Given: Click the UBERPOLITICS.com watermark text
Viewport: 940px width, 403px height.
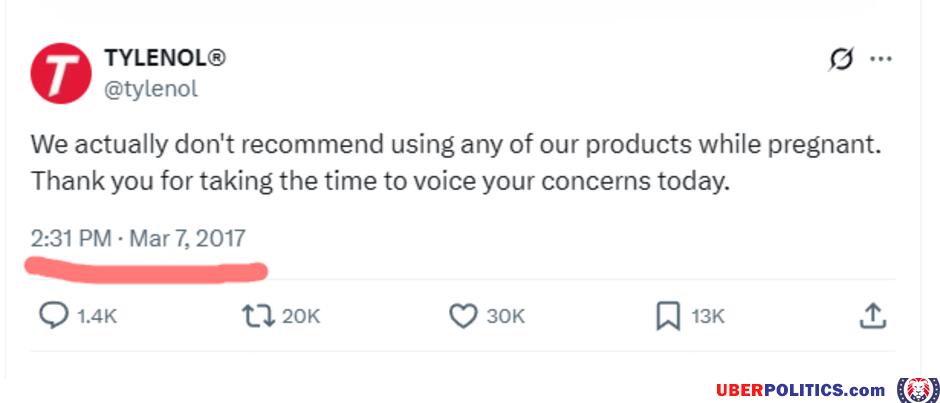Looking at the screenshot, I should click(x=800, y=389).
